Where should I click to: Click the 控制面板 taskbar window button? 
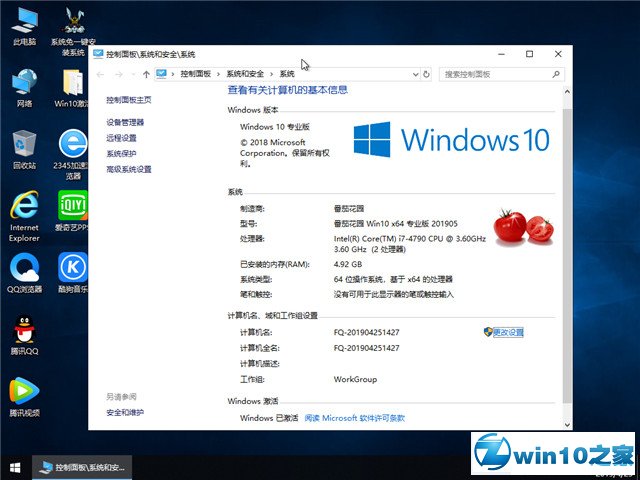pyautogui.click(x=82, y=467)
